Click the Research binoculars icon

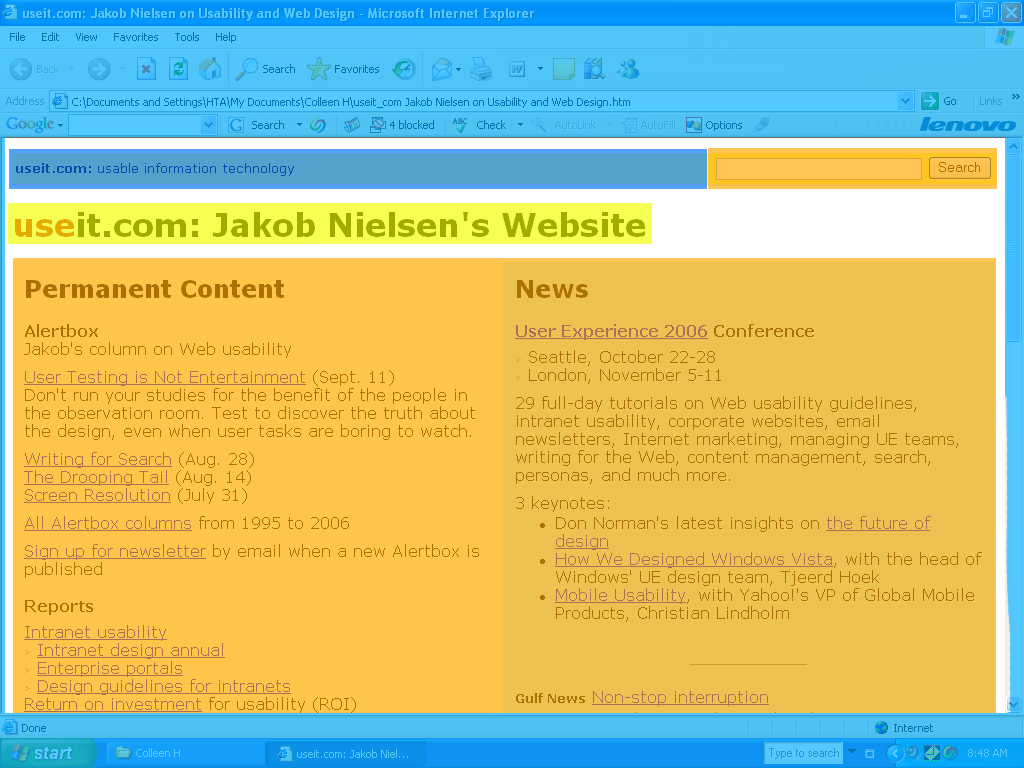point(594,69)
